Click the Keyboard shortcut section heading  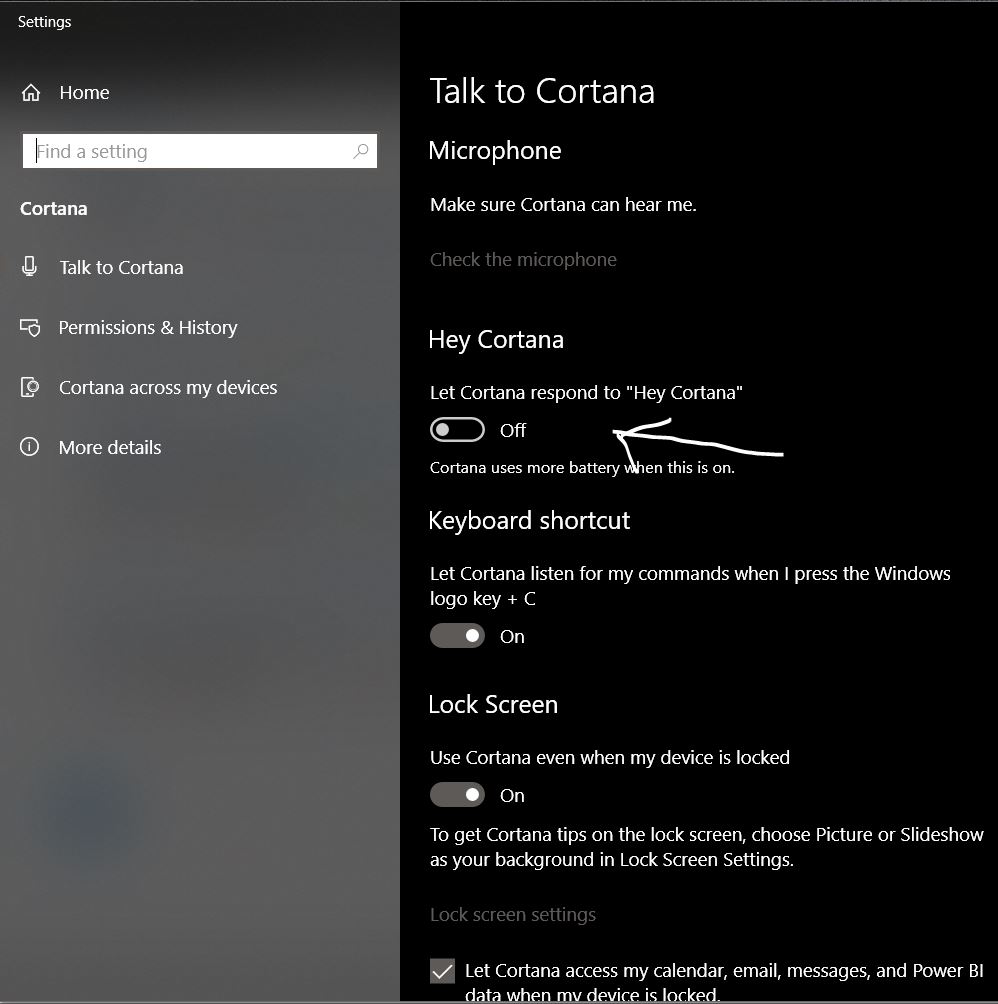529,521
